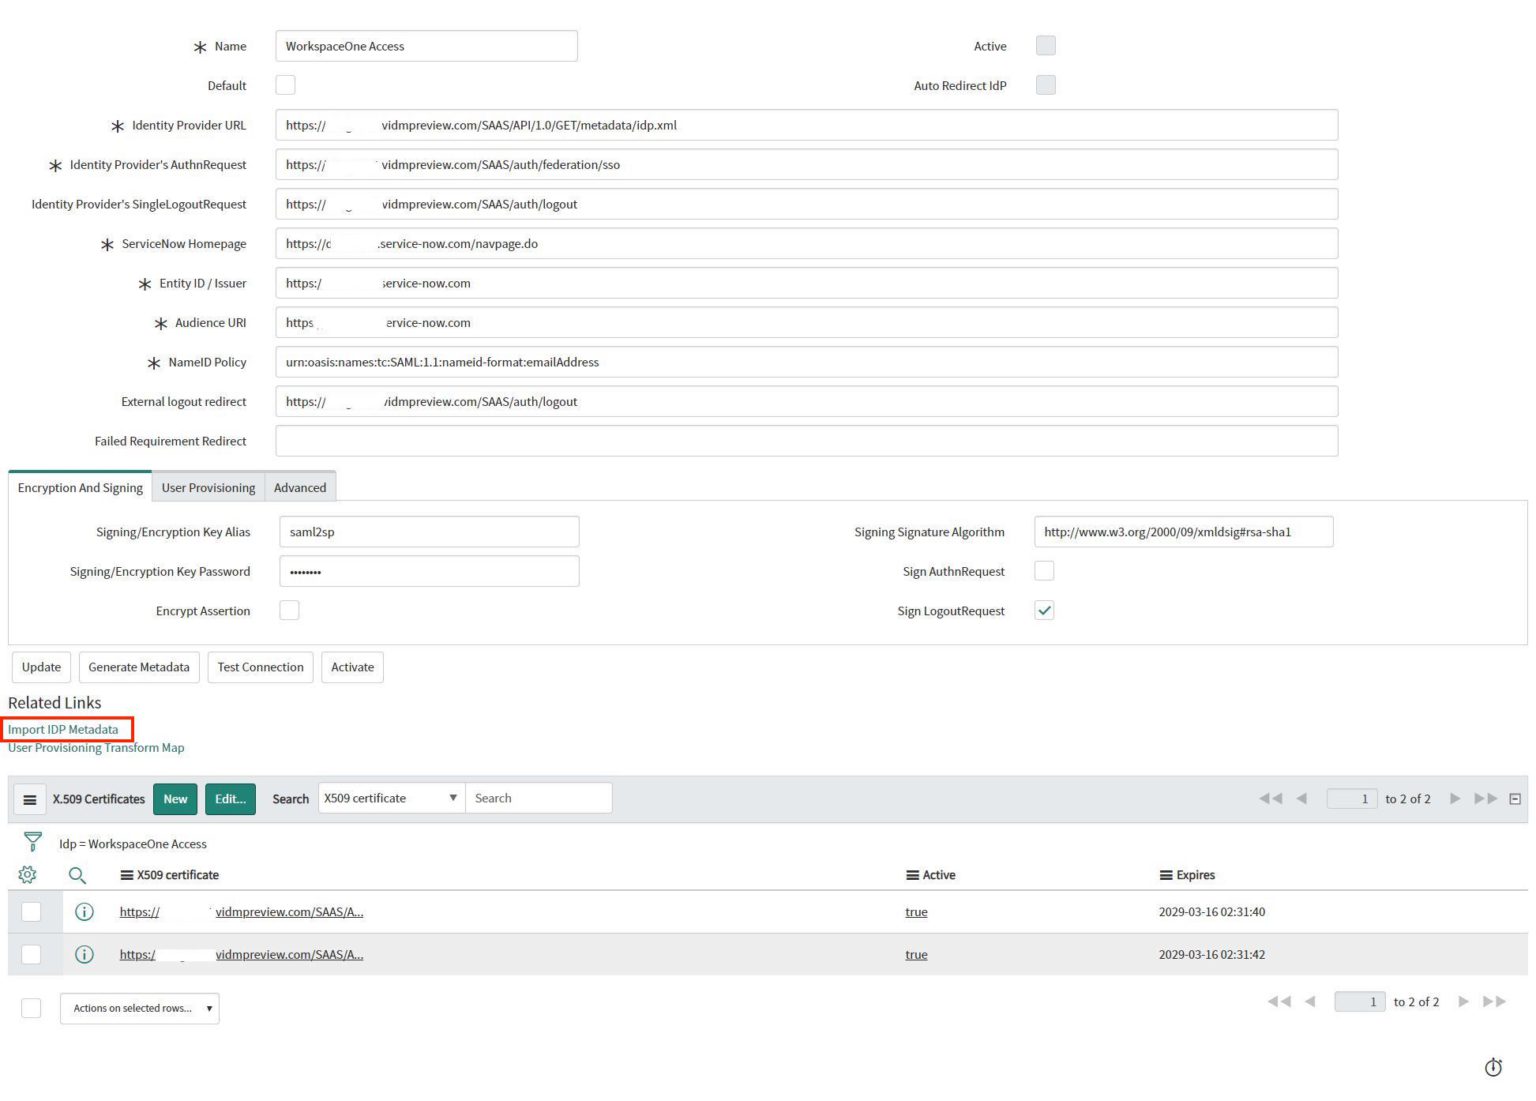Screen dimensions: 1536x1101
Task: Open the Actions on selected rows dropdown
Action: [138, 1008]
